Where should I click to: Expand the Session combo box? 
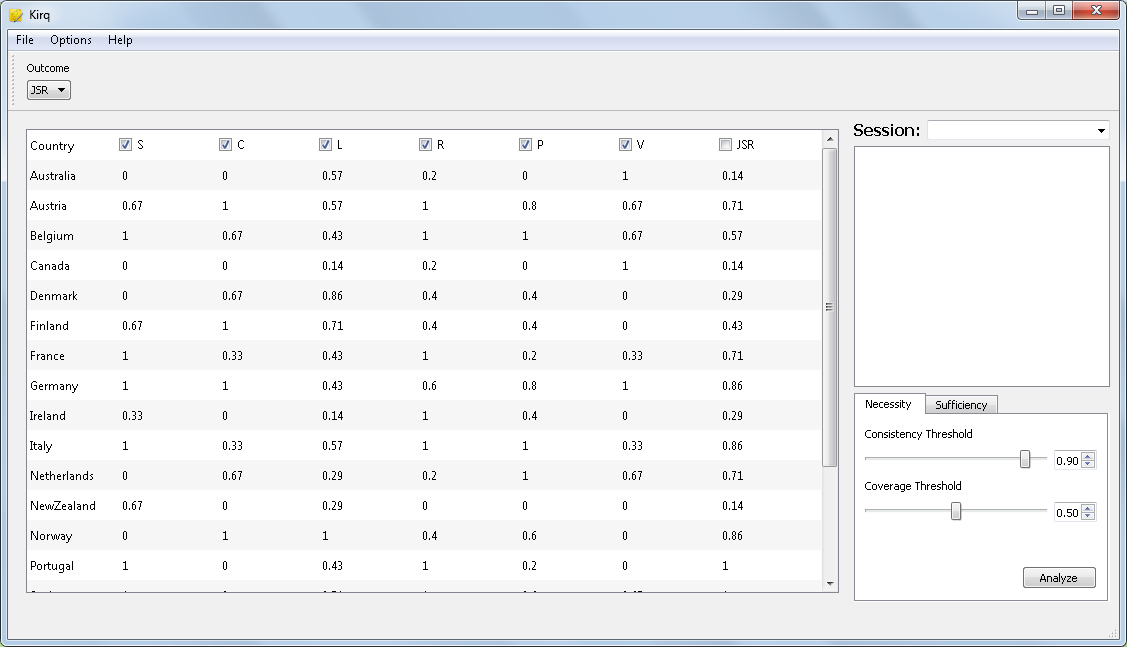(1018, 131)
